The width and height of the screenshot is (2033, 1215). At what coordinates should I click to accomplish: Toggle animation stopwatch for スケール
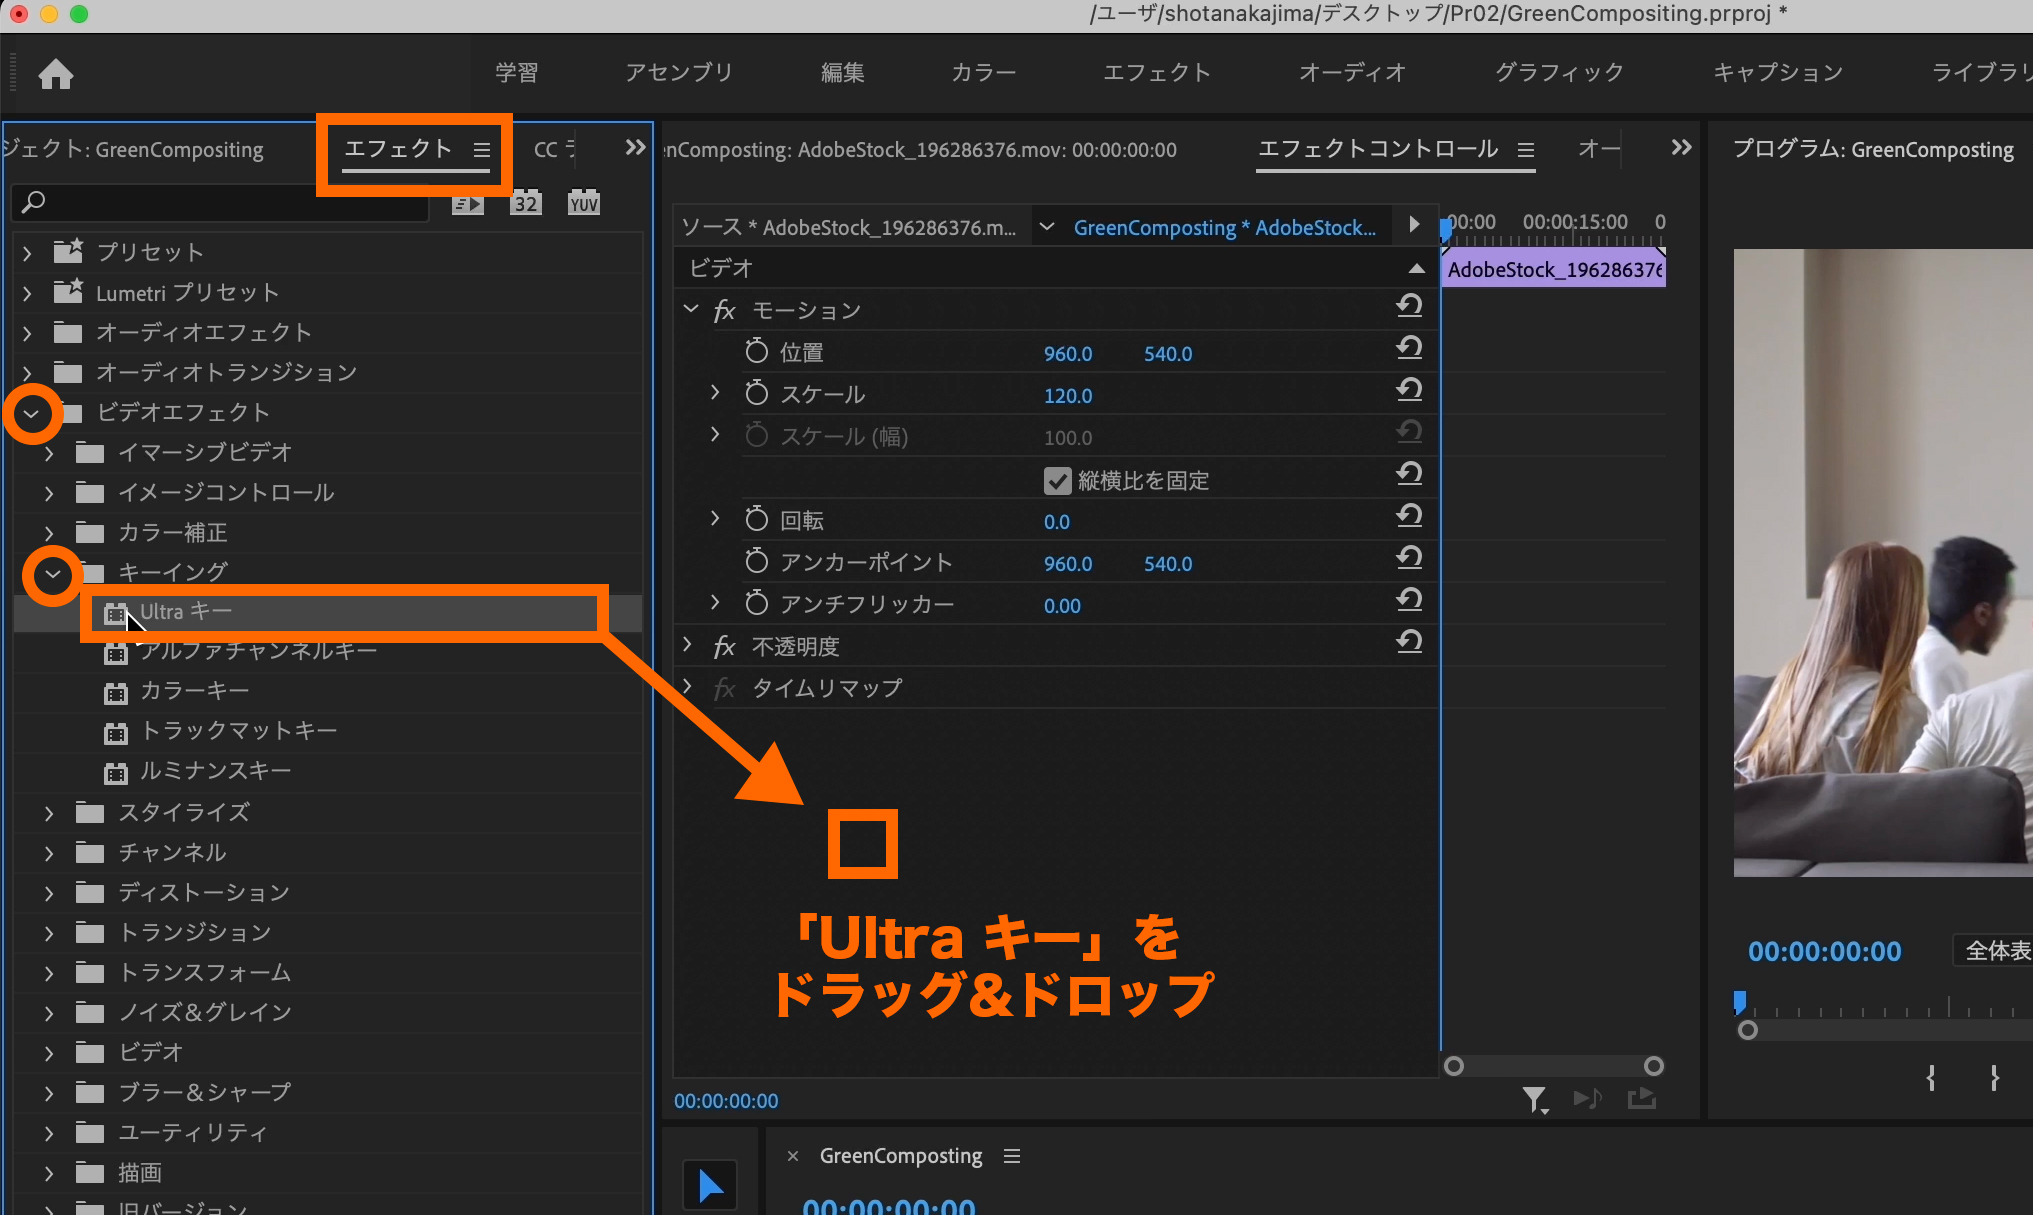757,394
